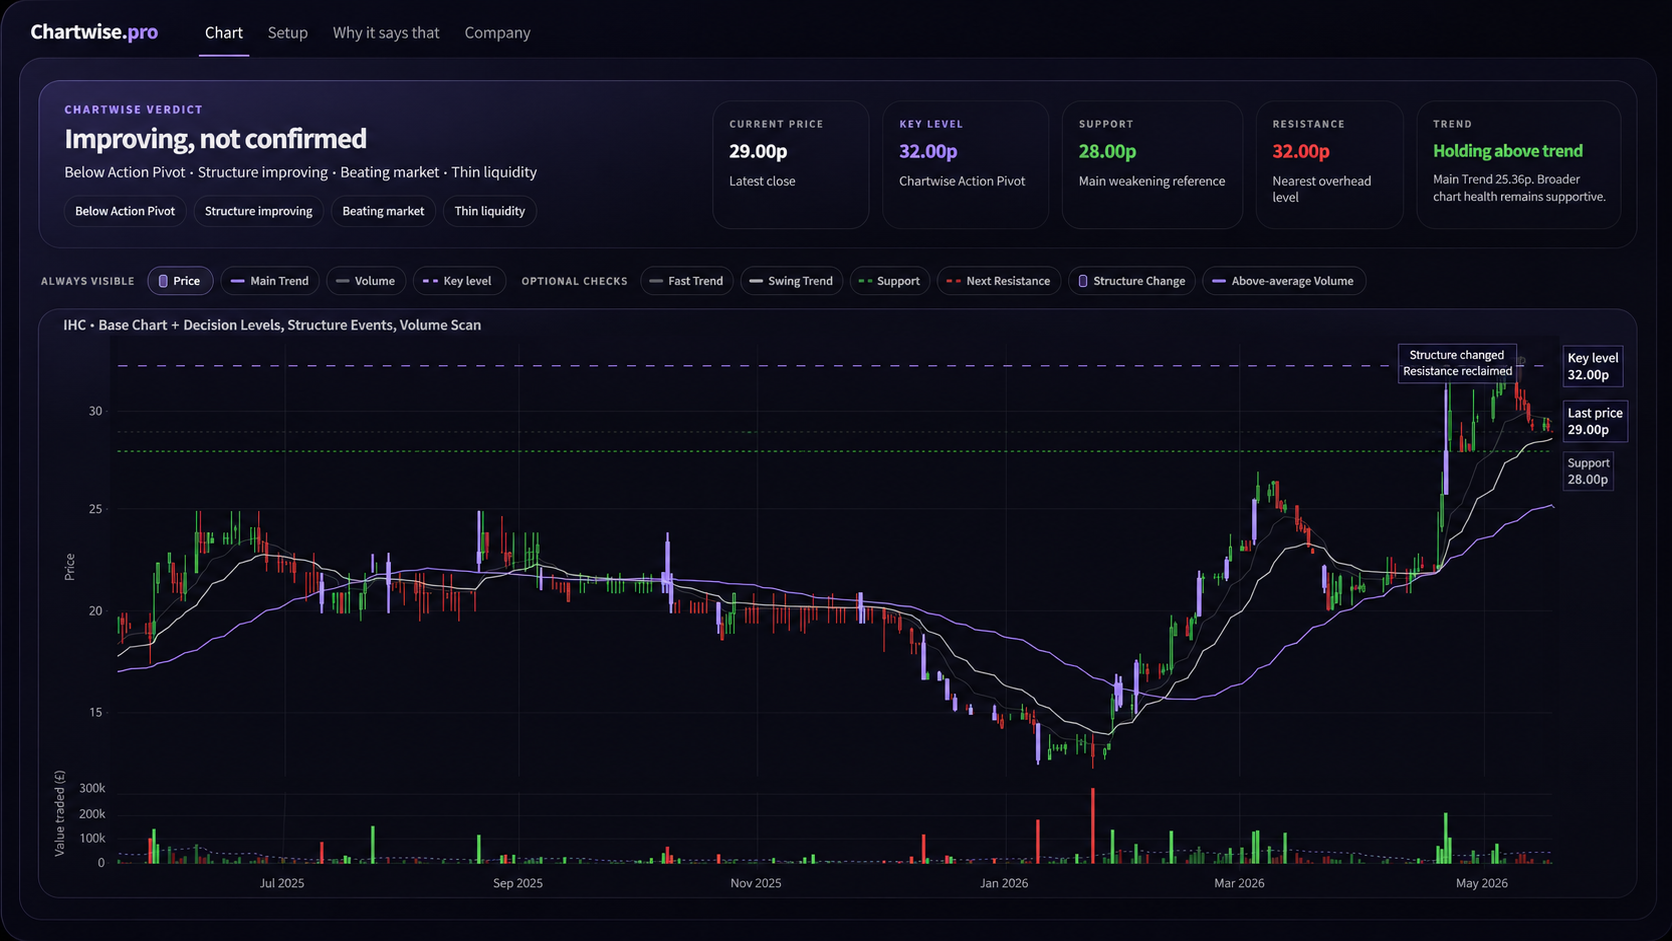Click the ALWAYS VISIBLE label

[88, 281]
